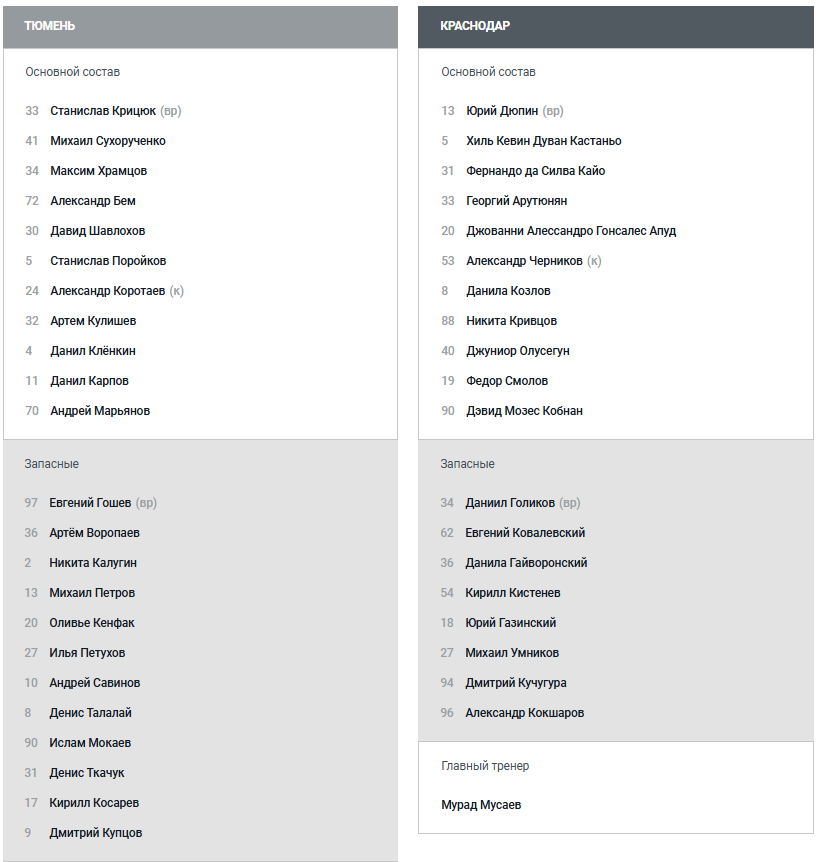
Task: Click player Данил Клёнкин
Action: pyautogui.click(x=93, y=351)
